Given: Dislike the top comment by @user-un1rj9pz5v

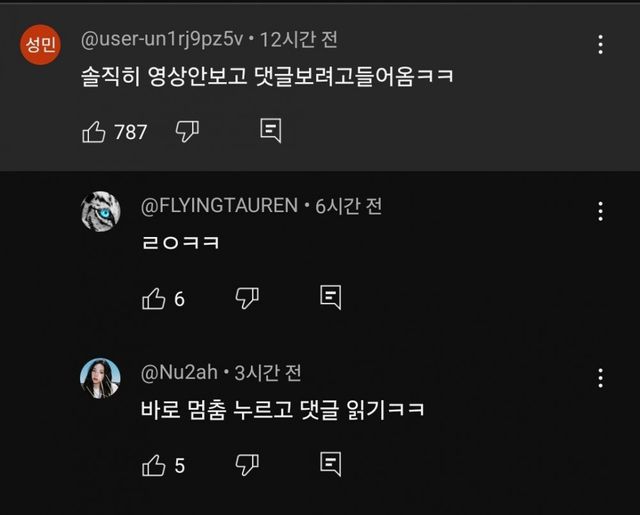Looking at the screenshot, I should 187,131.
